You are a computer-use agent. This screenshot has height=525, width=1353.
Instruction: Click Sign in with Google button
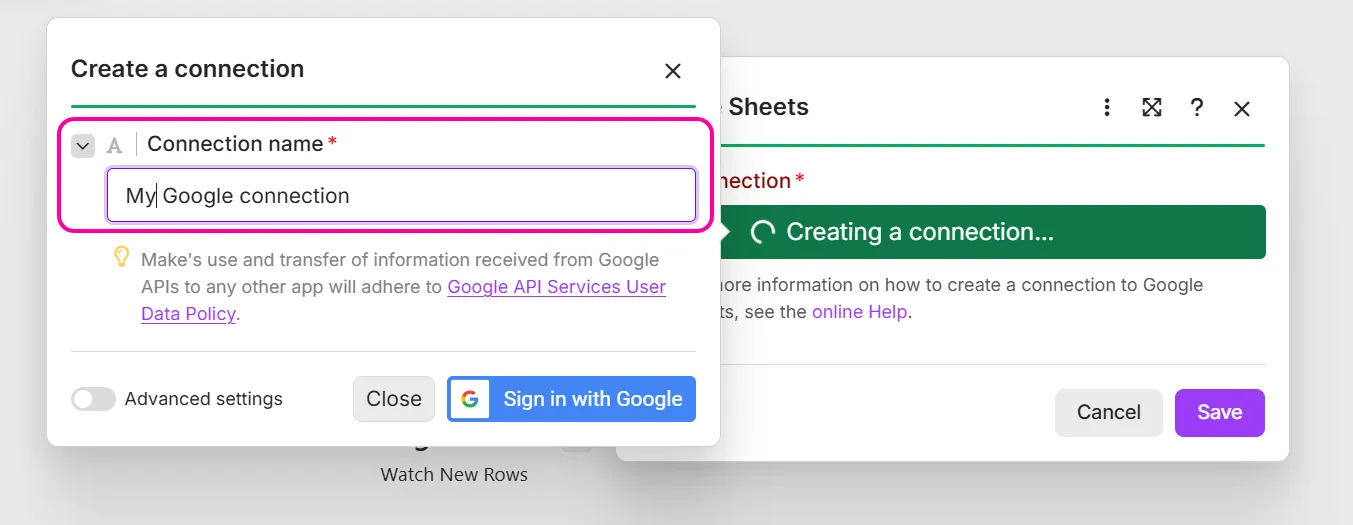click(571, 399)
